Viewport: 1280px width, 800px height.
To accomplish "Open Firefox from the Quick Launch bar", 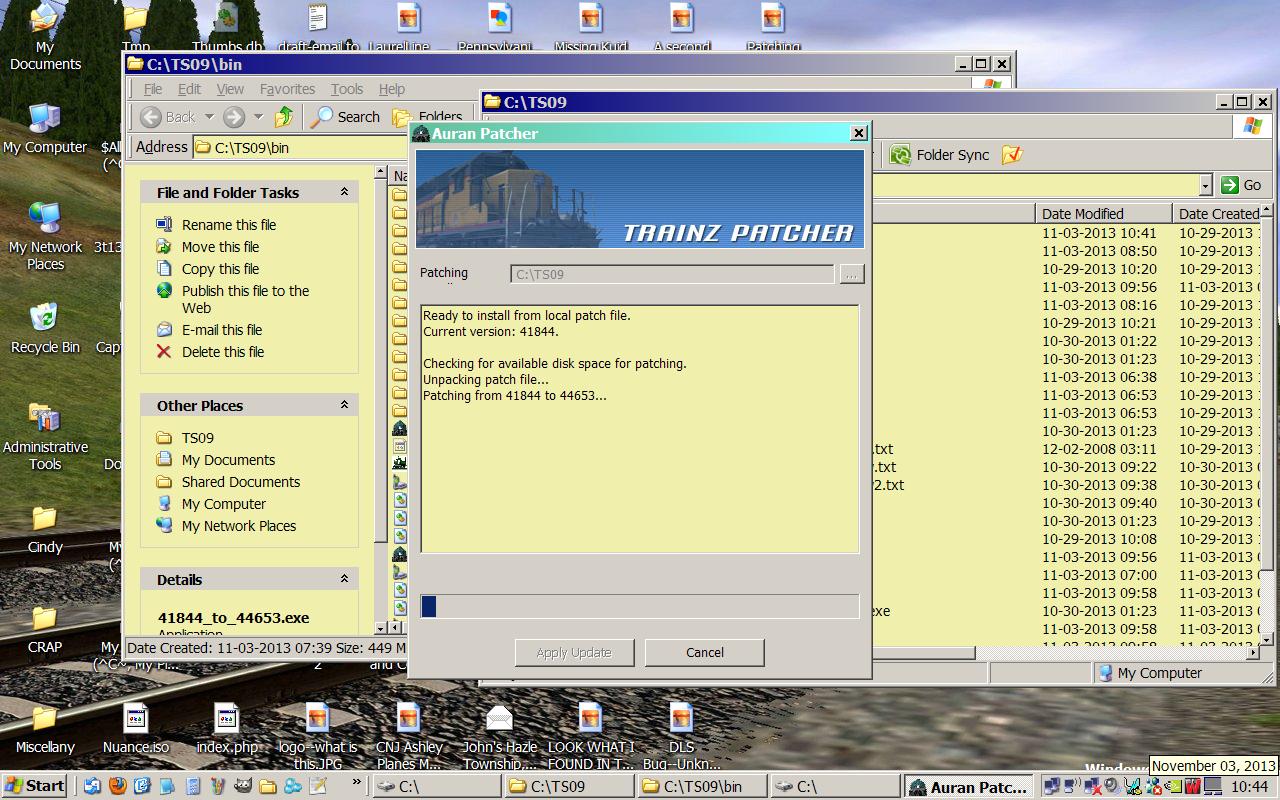I will (116, 786).
